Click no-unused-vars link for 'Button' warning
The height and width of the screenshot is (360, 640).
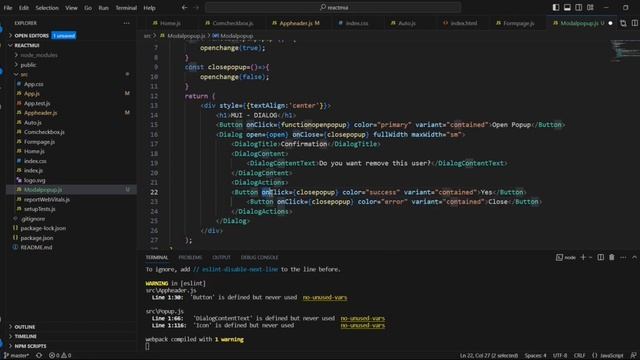click(x=325, y=298)
